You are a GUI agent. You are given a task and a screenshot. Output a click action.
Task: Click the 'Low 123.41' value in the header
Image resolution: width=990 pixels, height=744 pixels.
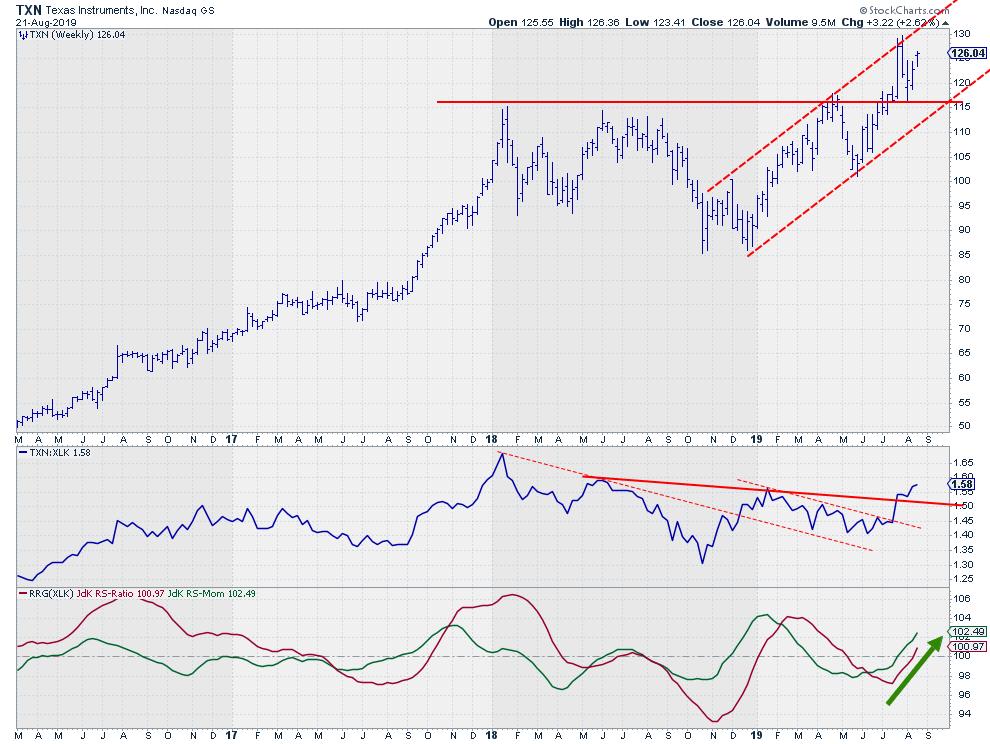point(655,22)
